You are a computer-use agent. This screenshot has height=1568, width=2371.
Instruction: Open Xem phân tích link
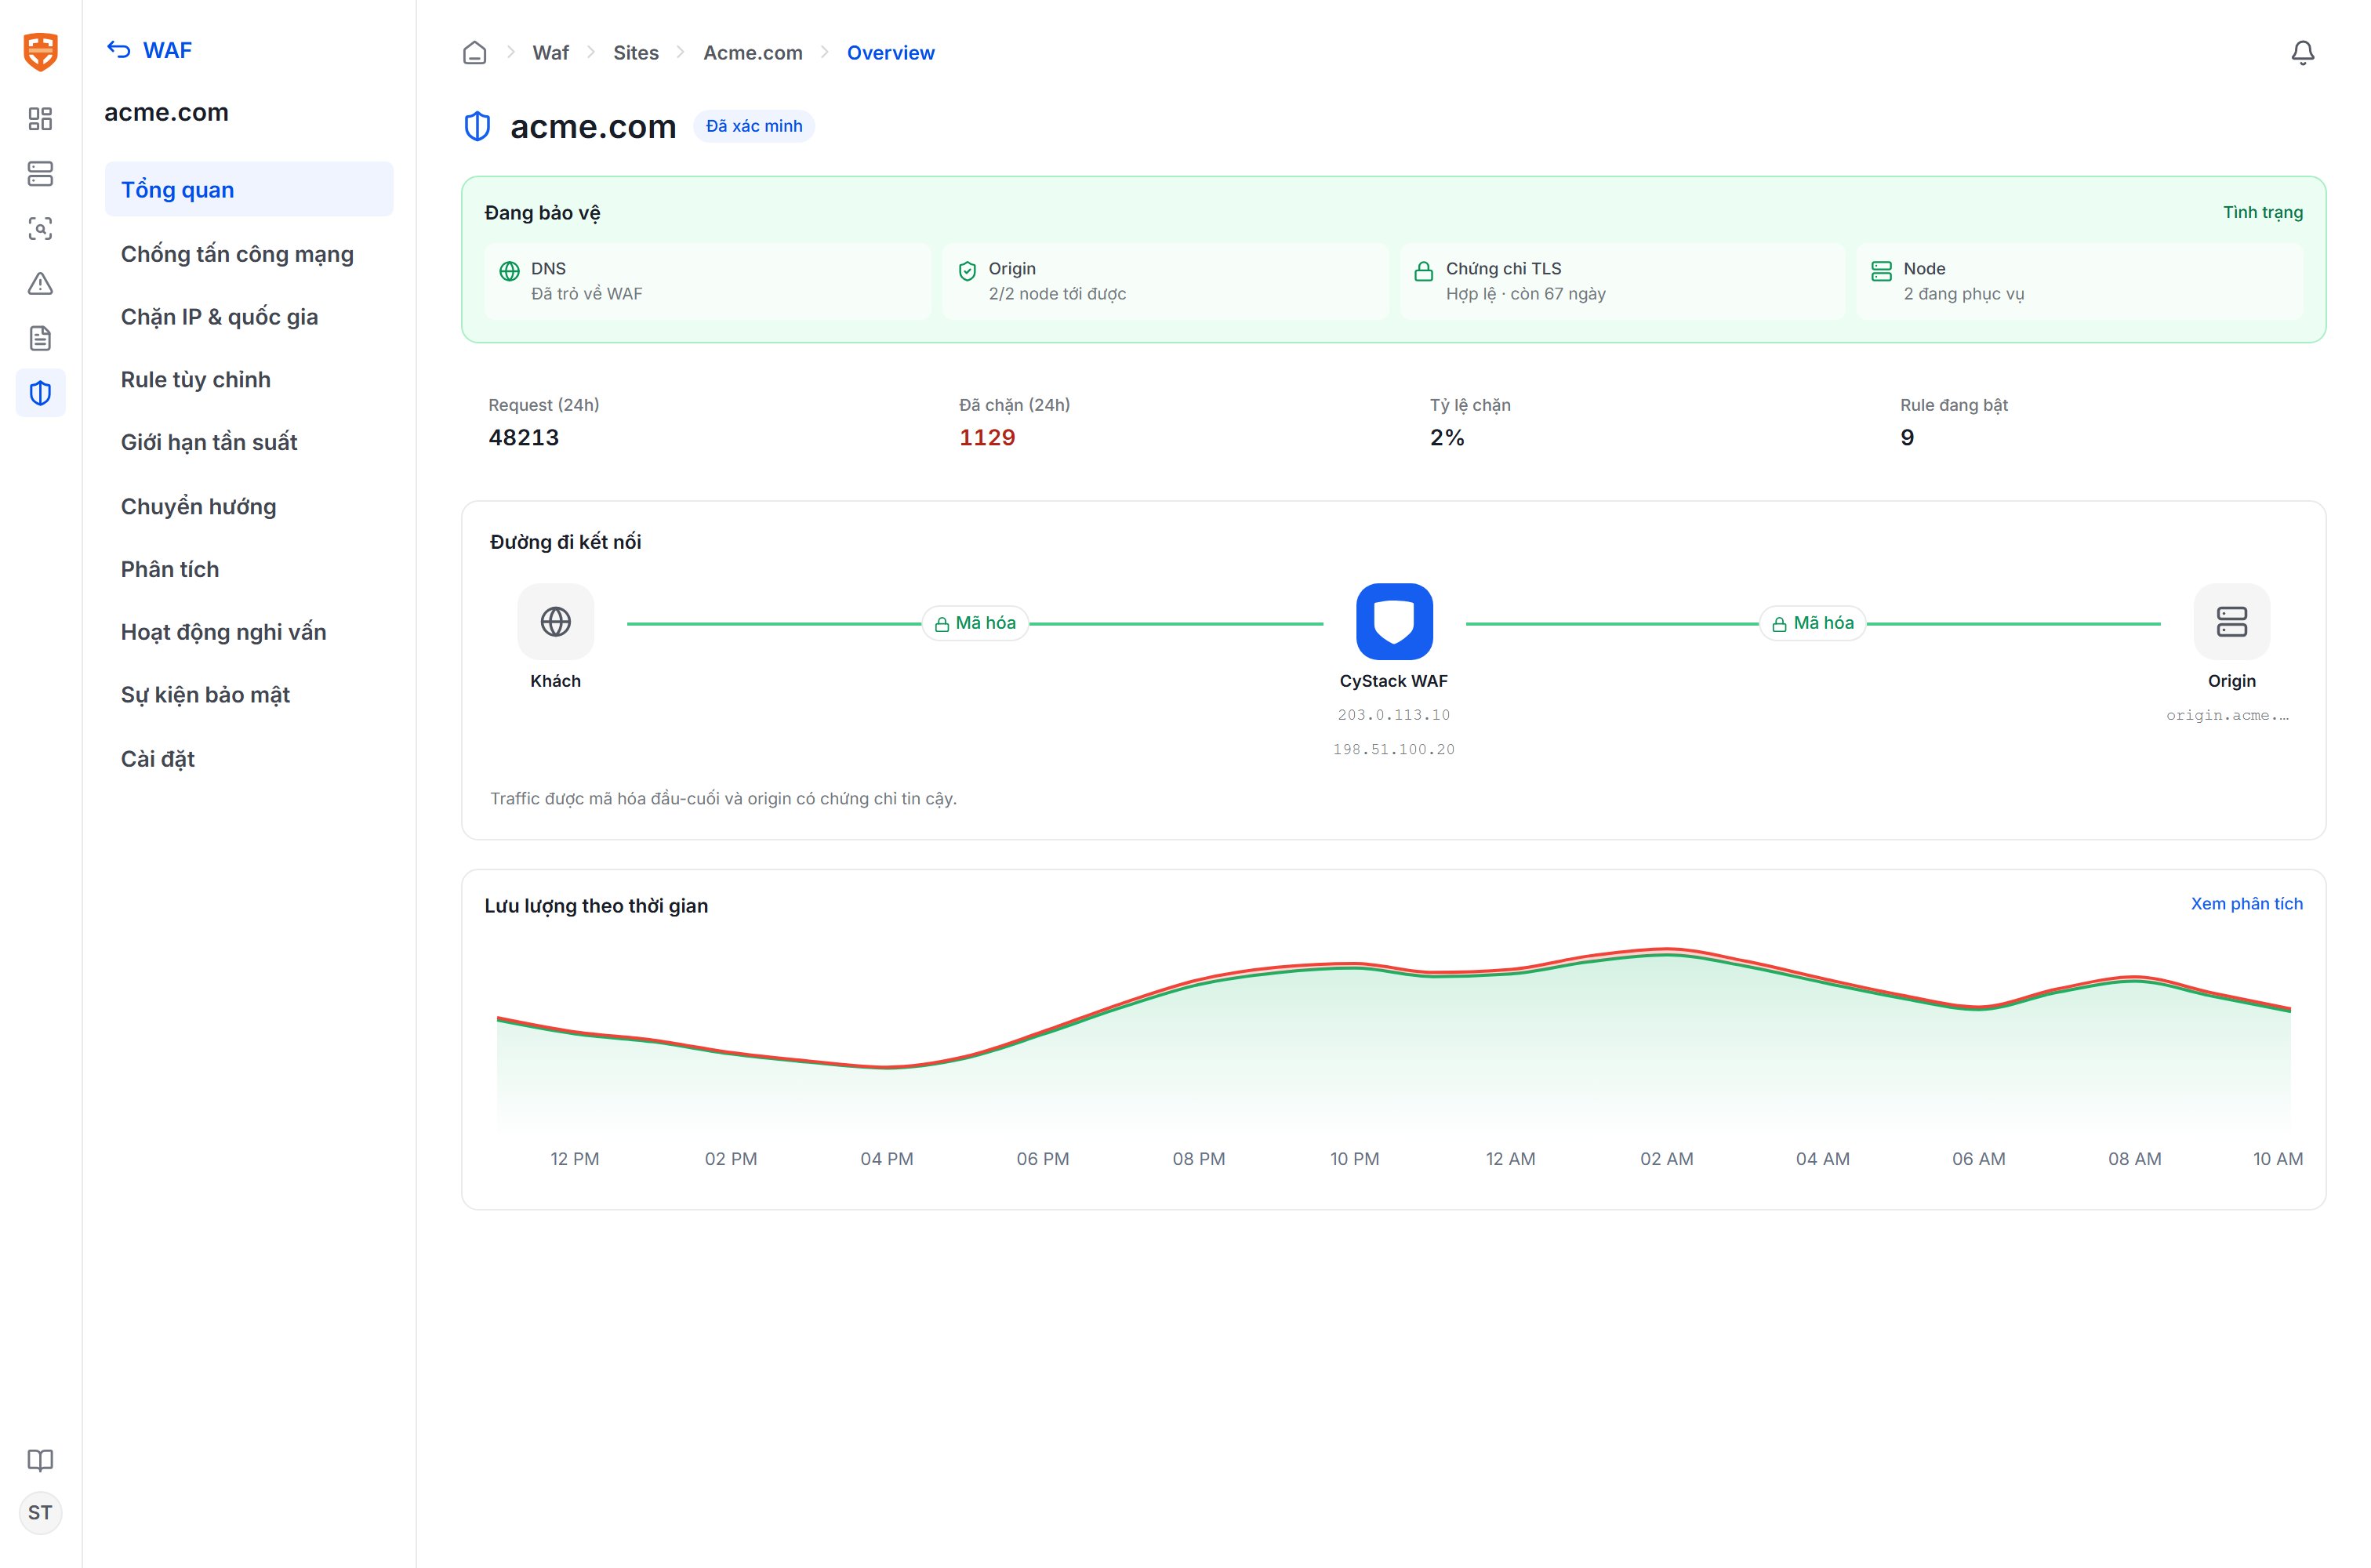(2246, 904)
